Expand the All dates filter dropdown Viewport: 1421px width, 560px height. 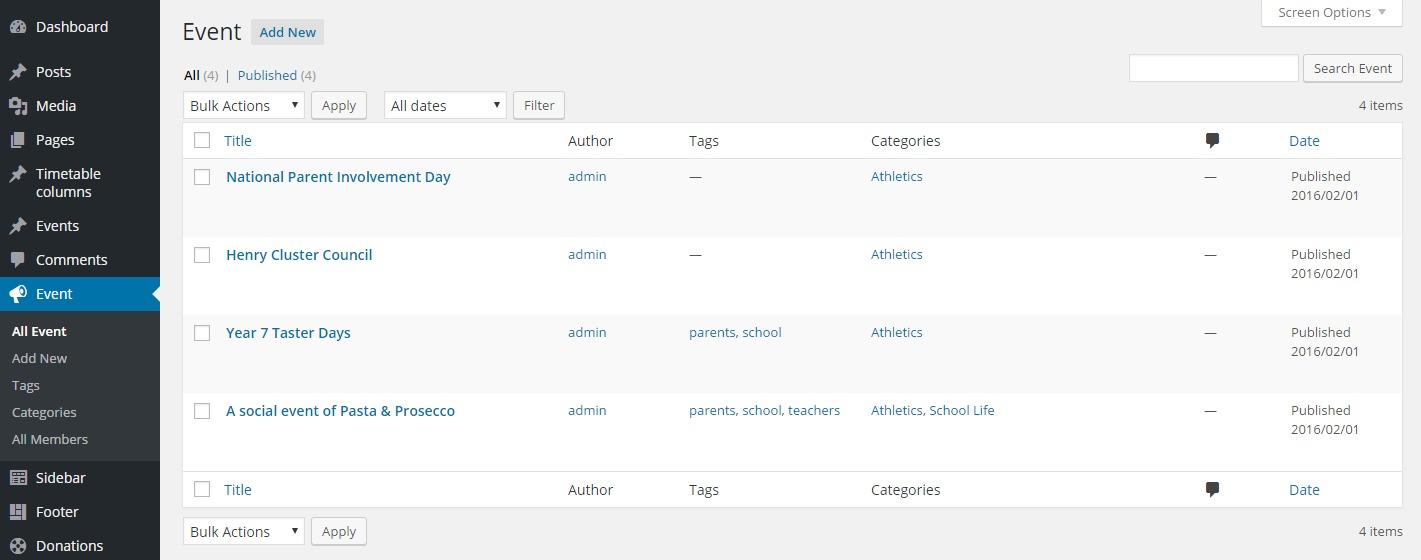(x=445, y=105)
